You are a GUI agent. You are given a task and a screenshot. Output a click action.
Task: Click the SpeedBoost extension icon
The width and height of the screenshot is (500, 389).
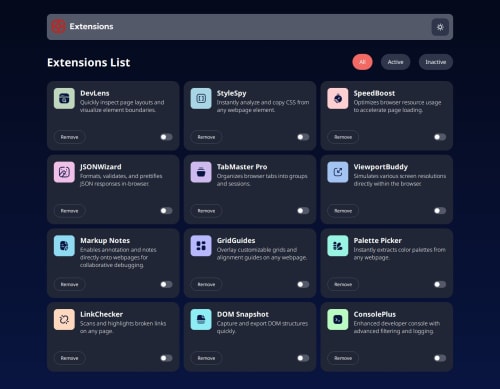tap(338, 98)
